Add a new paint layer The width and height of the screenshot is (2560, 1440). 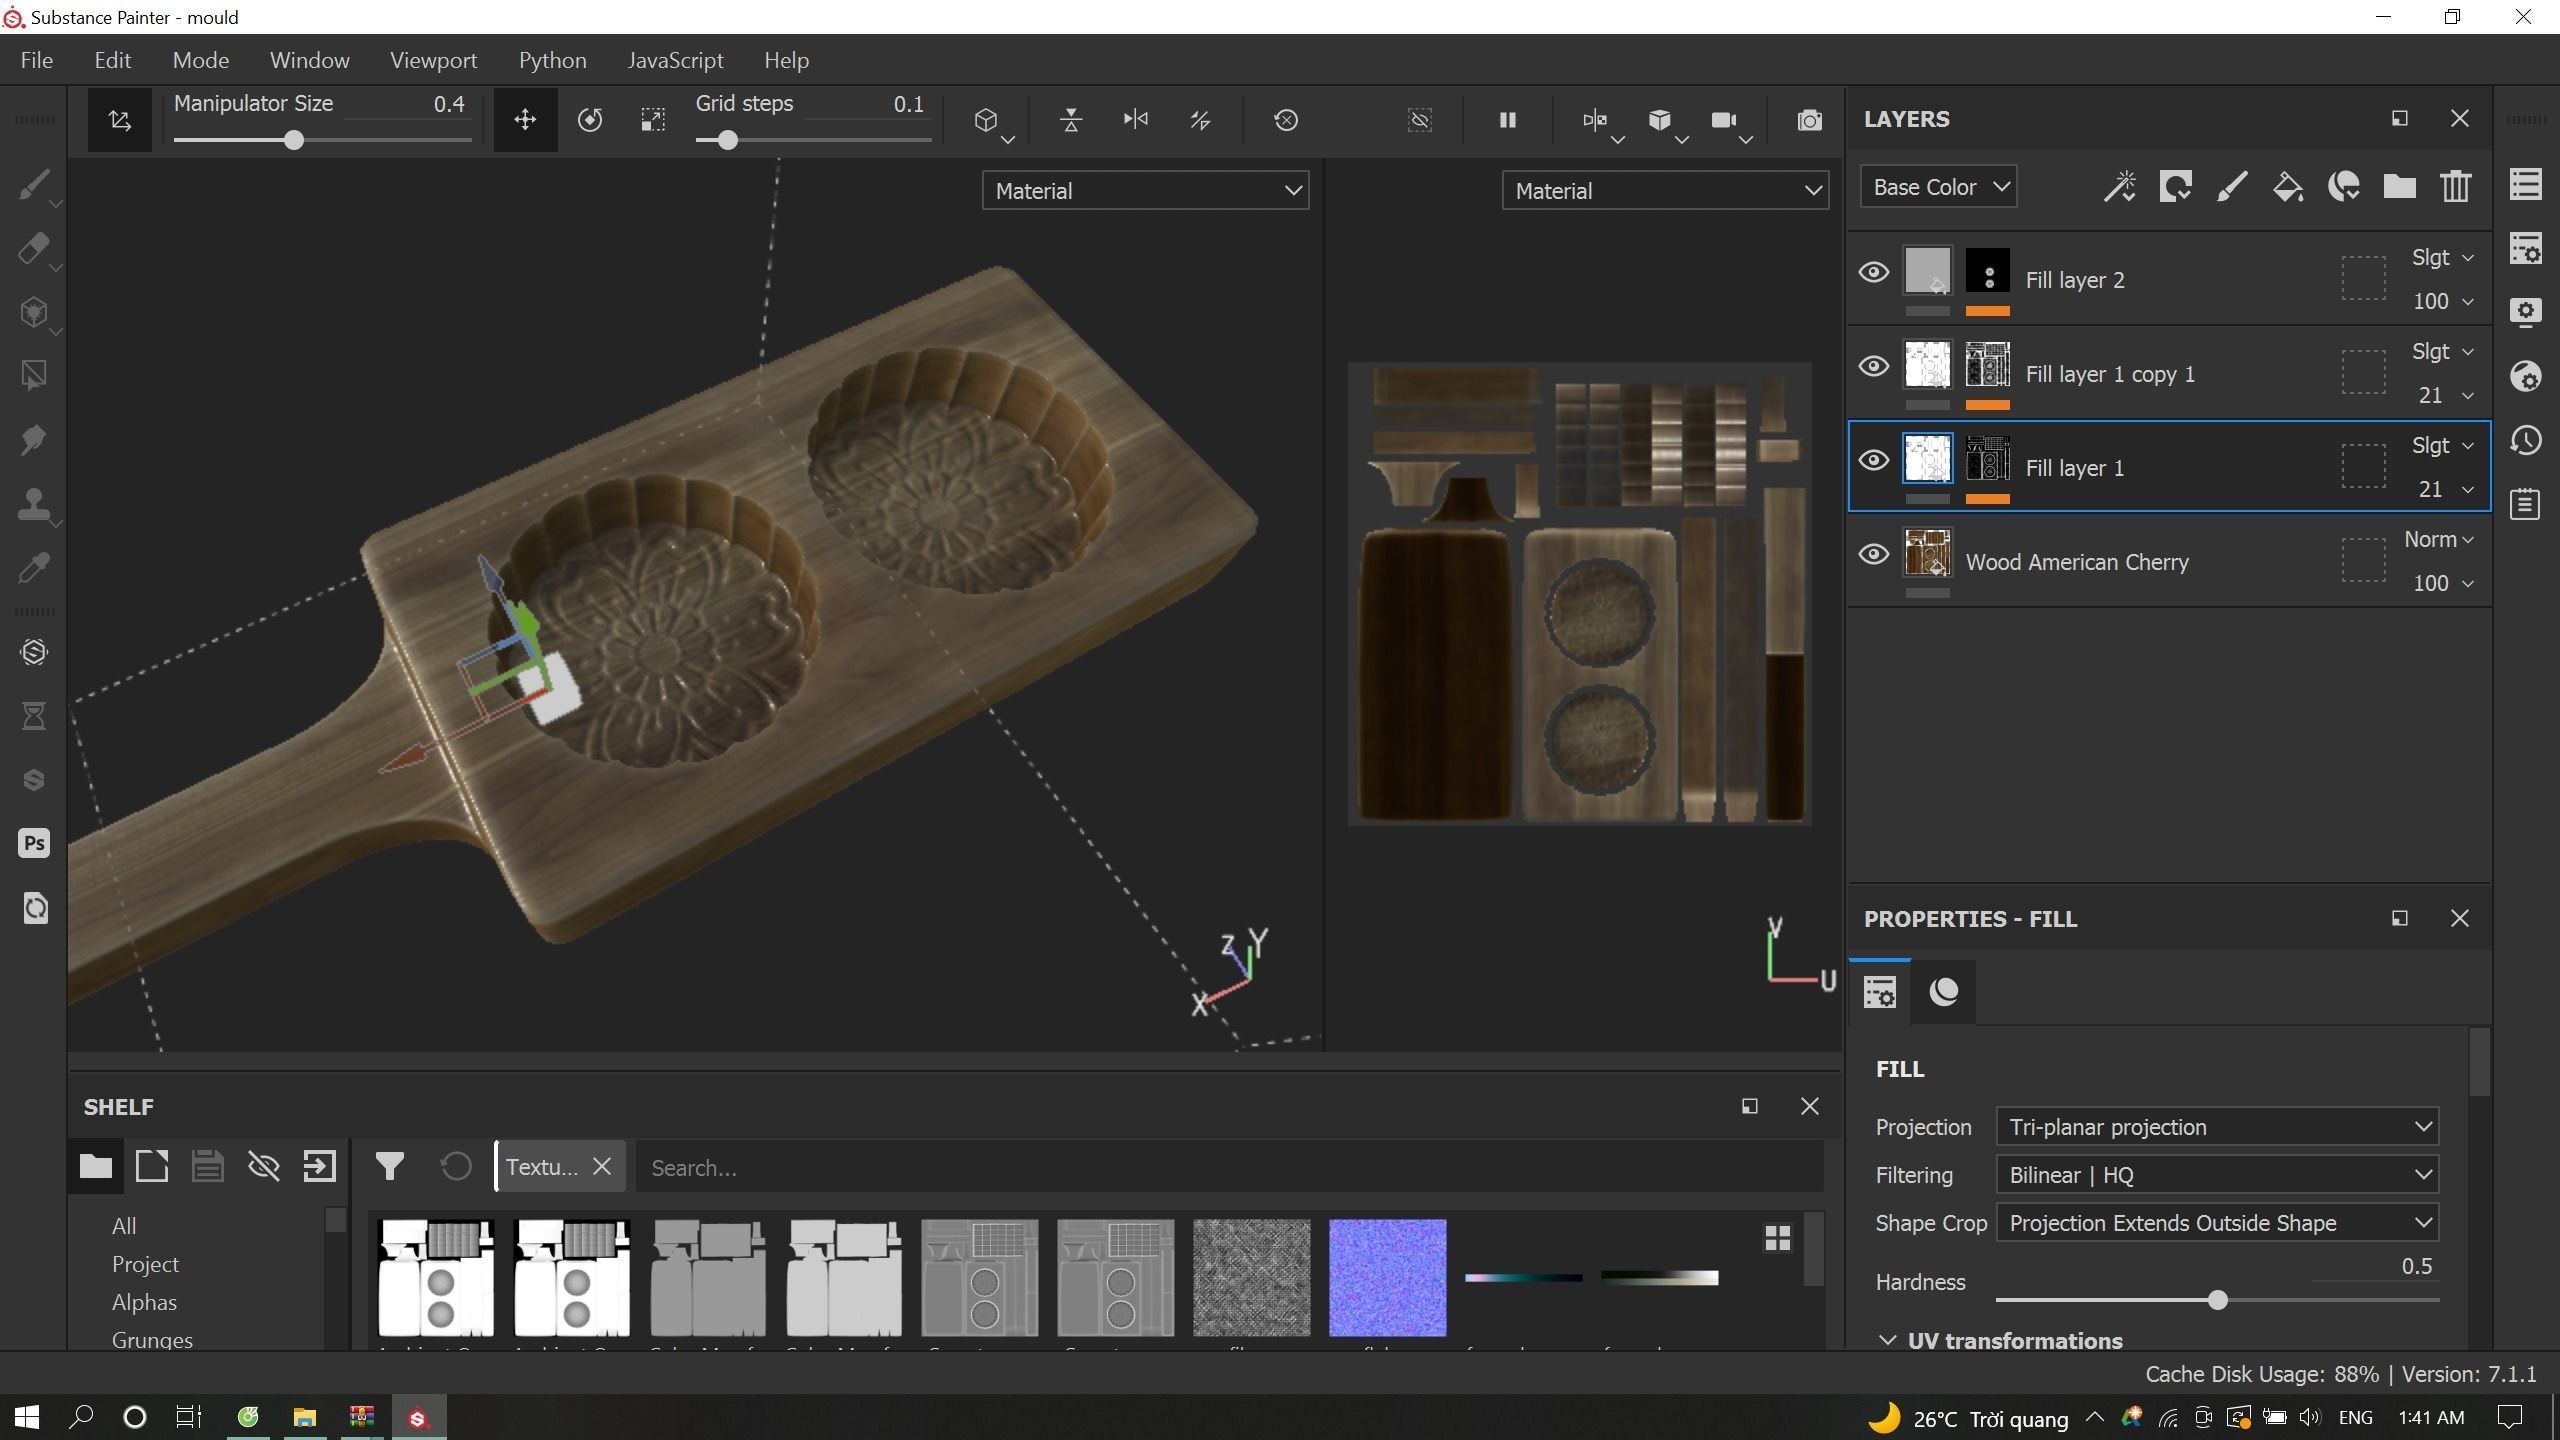pos(2232,187)
